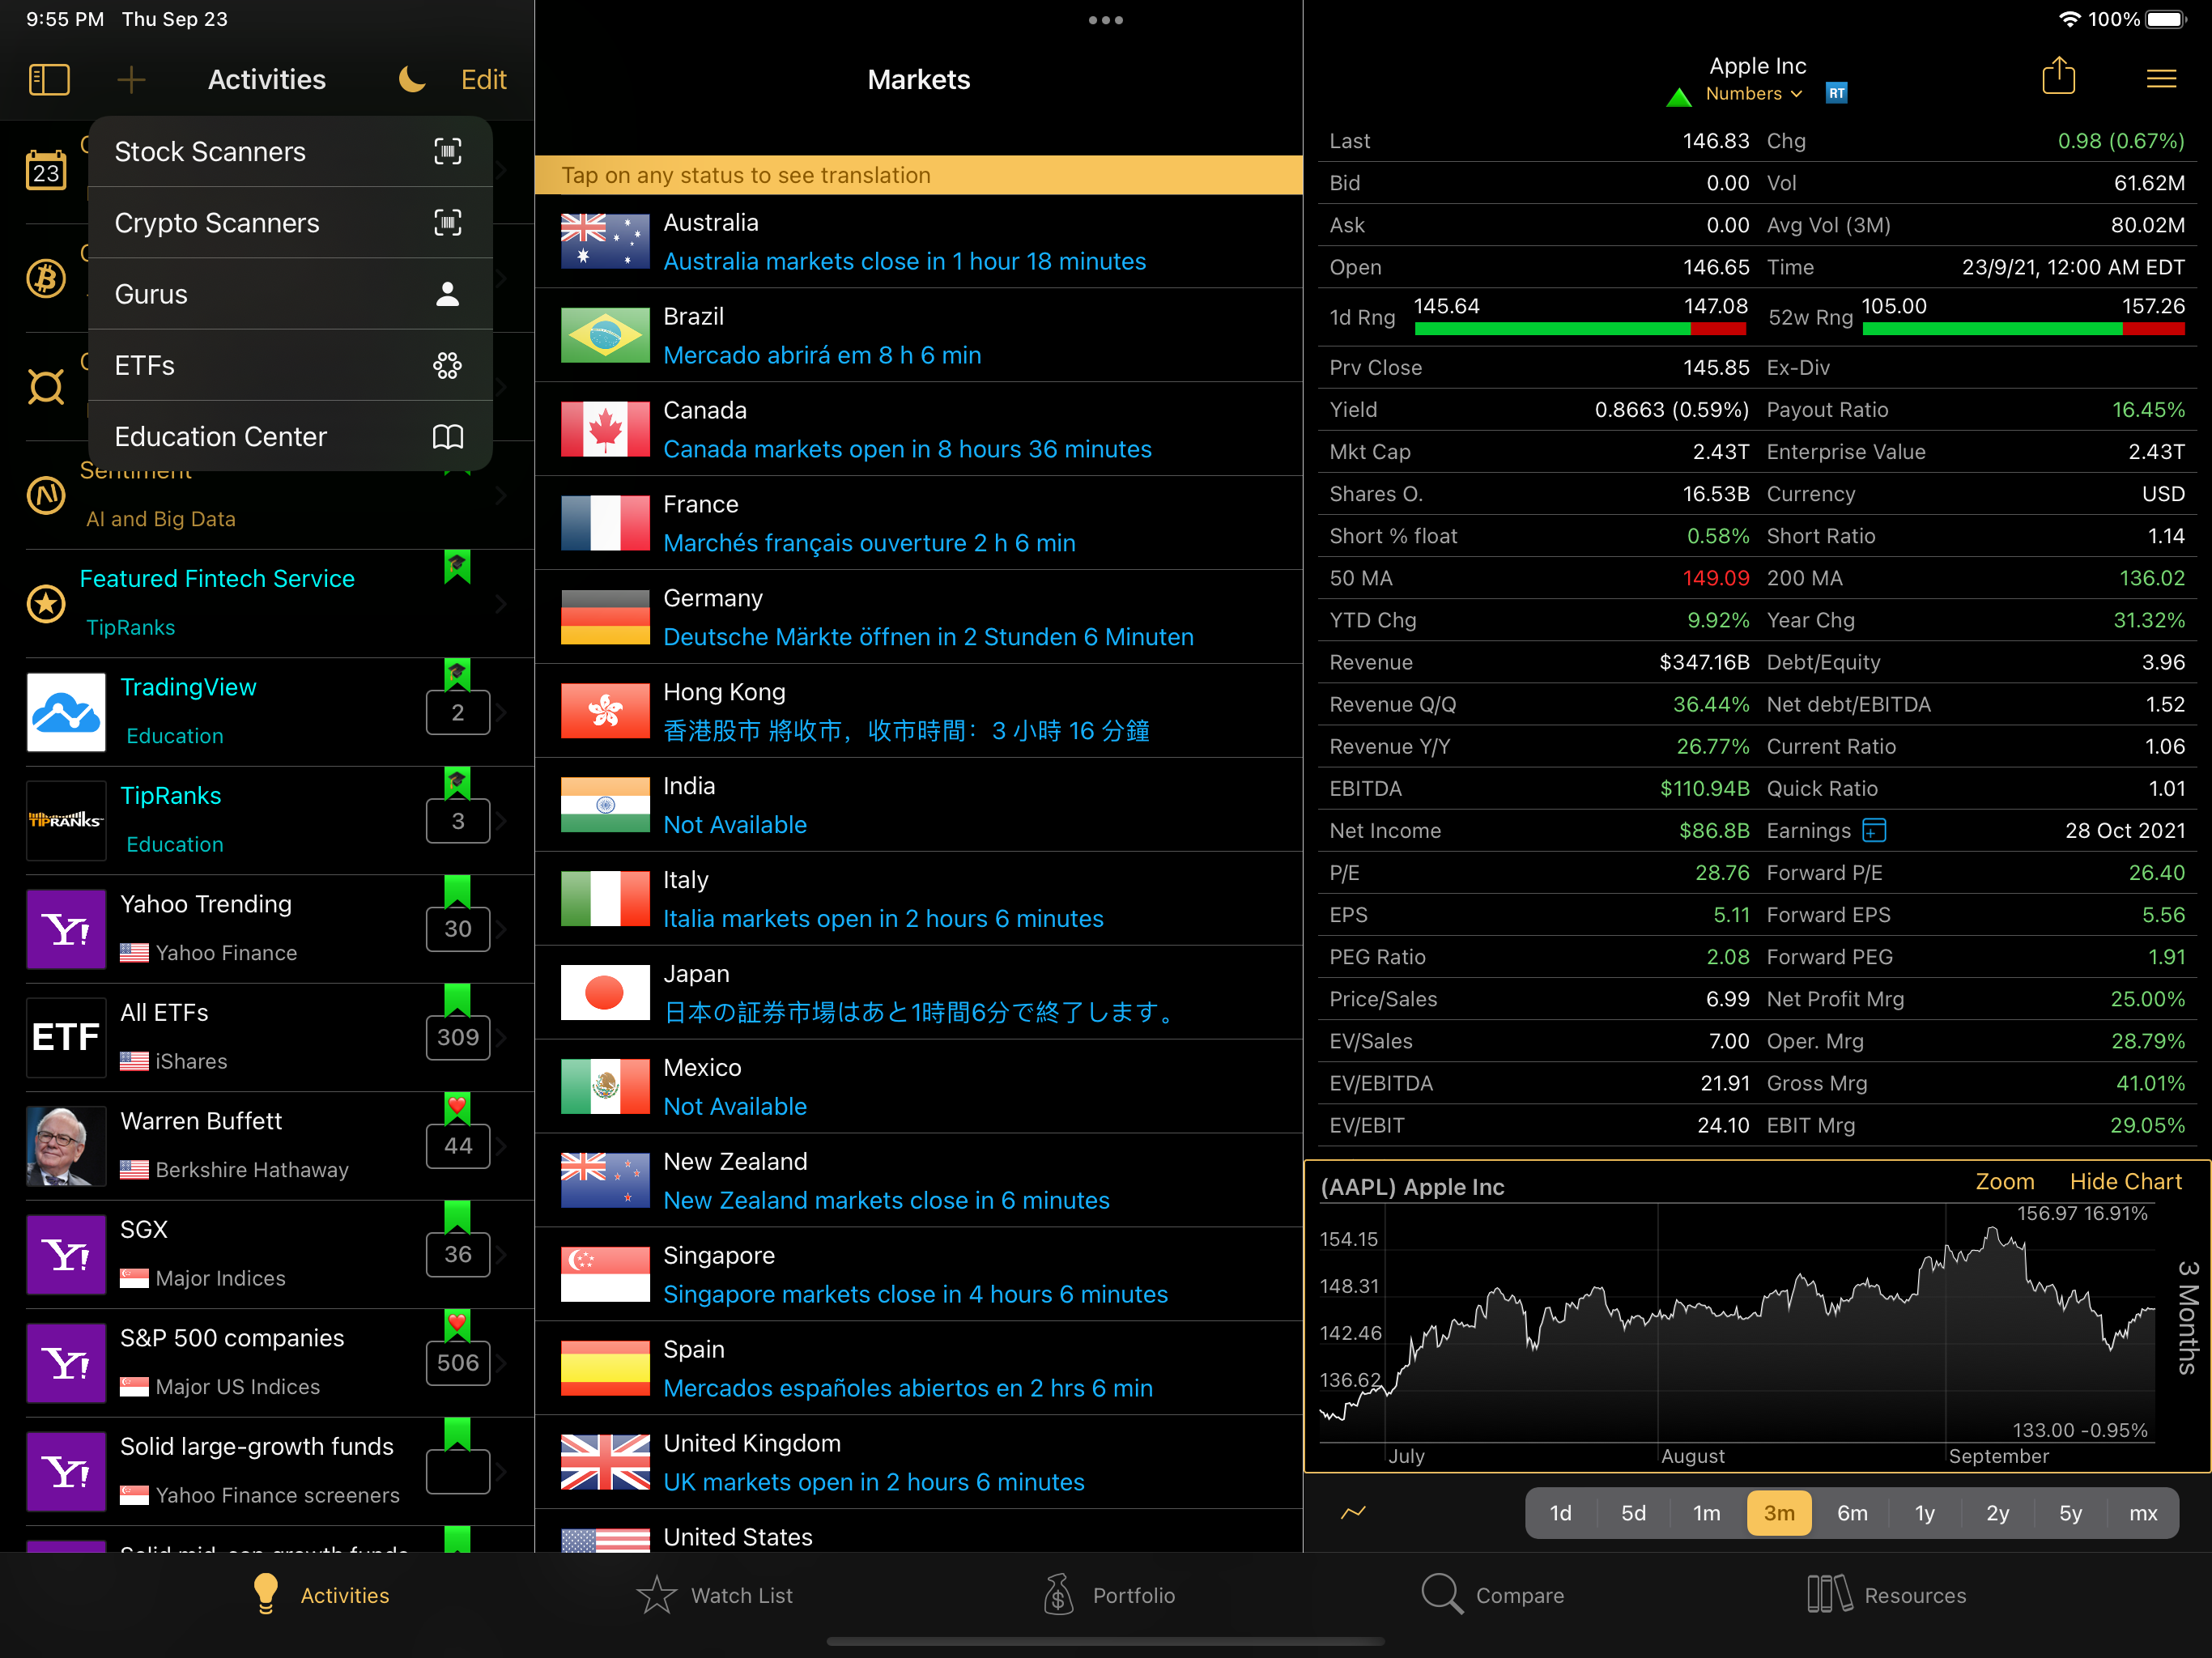Open the Bitcoin crypto activity icon
The height and width of the screenshot is (1658, 2212).
[46, 278]
